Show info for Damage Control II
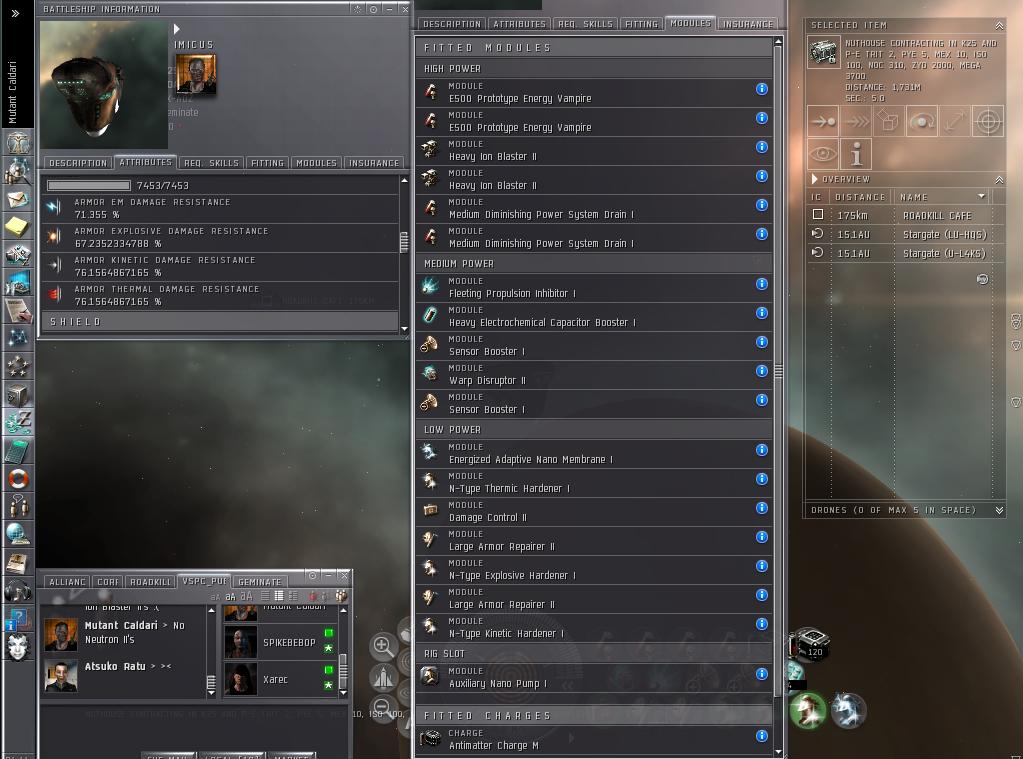Viewport: 1023px width, 759px height. tap(761, 508)
